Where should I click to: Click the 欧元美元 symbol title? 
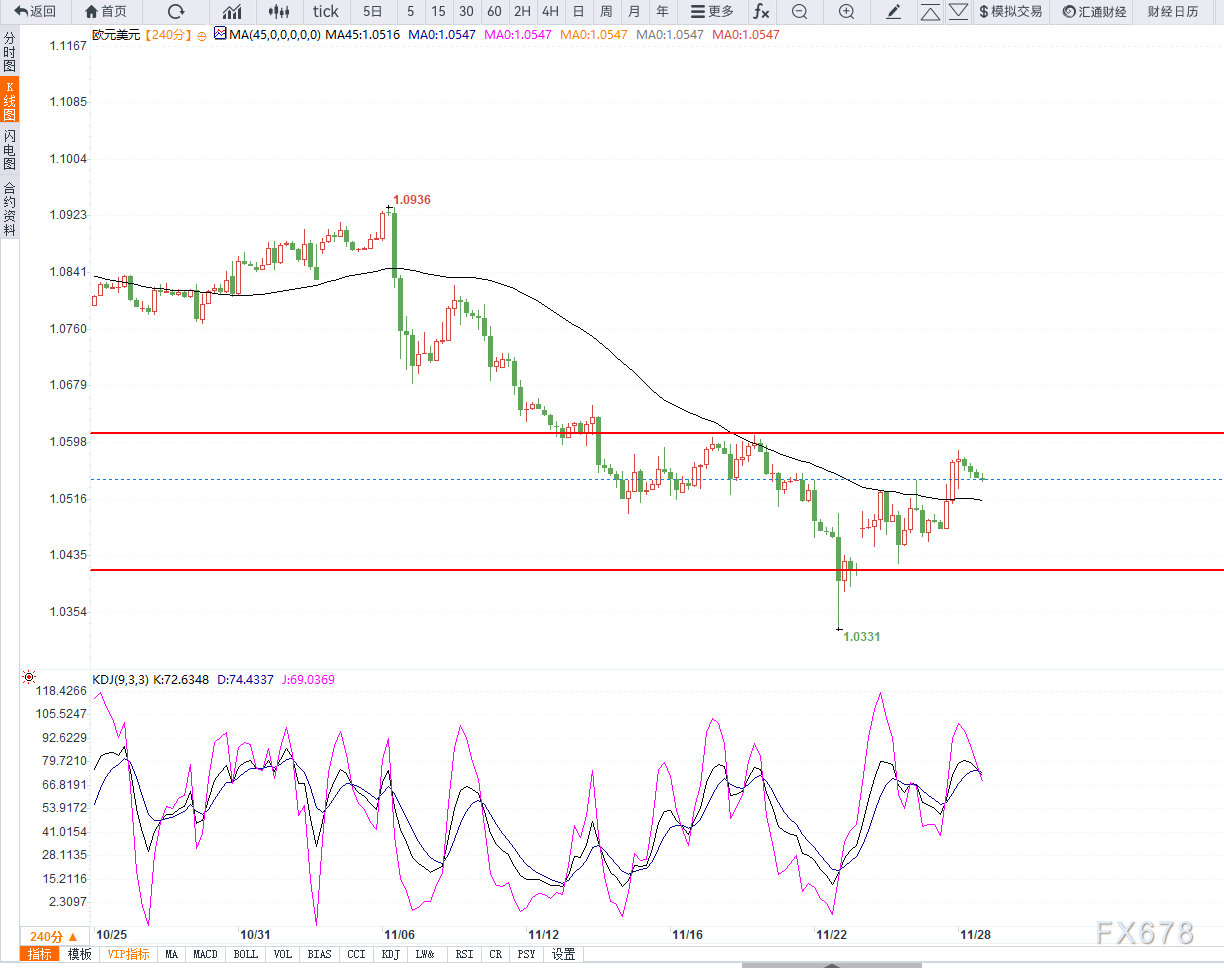[x=117, y=35]
